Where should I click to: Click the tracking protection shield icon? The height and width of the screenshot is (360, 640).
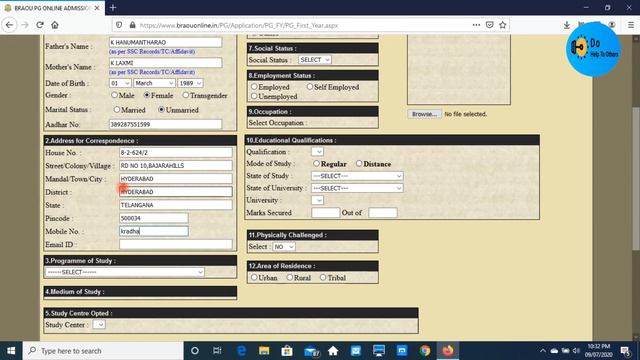pyautogui.click(x=119, y=25)
